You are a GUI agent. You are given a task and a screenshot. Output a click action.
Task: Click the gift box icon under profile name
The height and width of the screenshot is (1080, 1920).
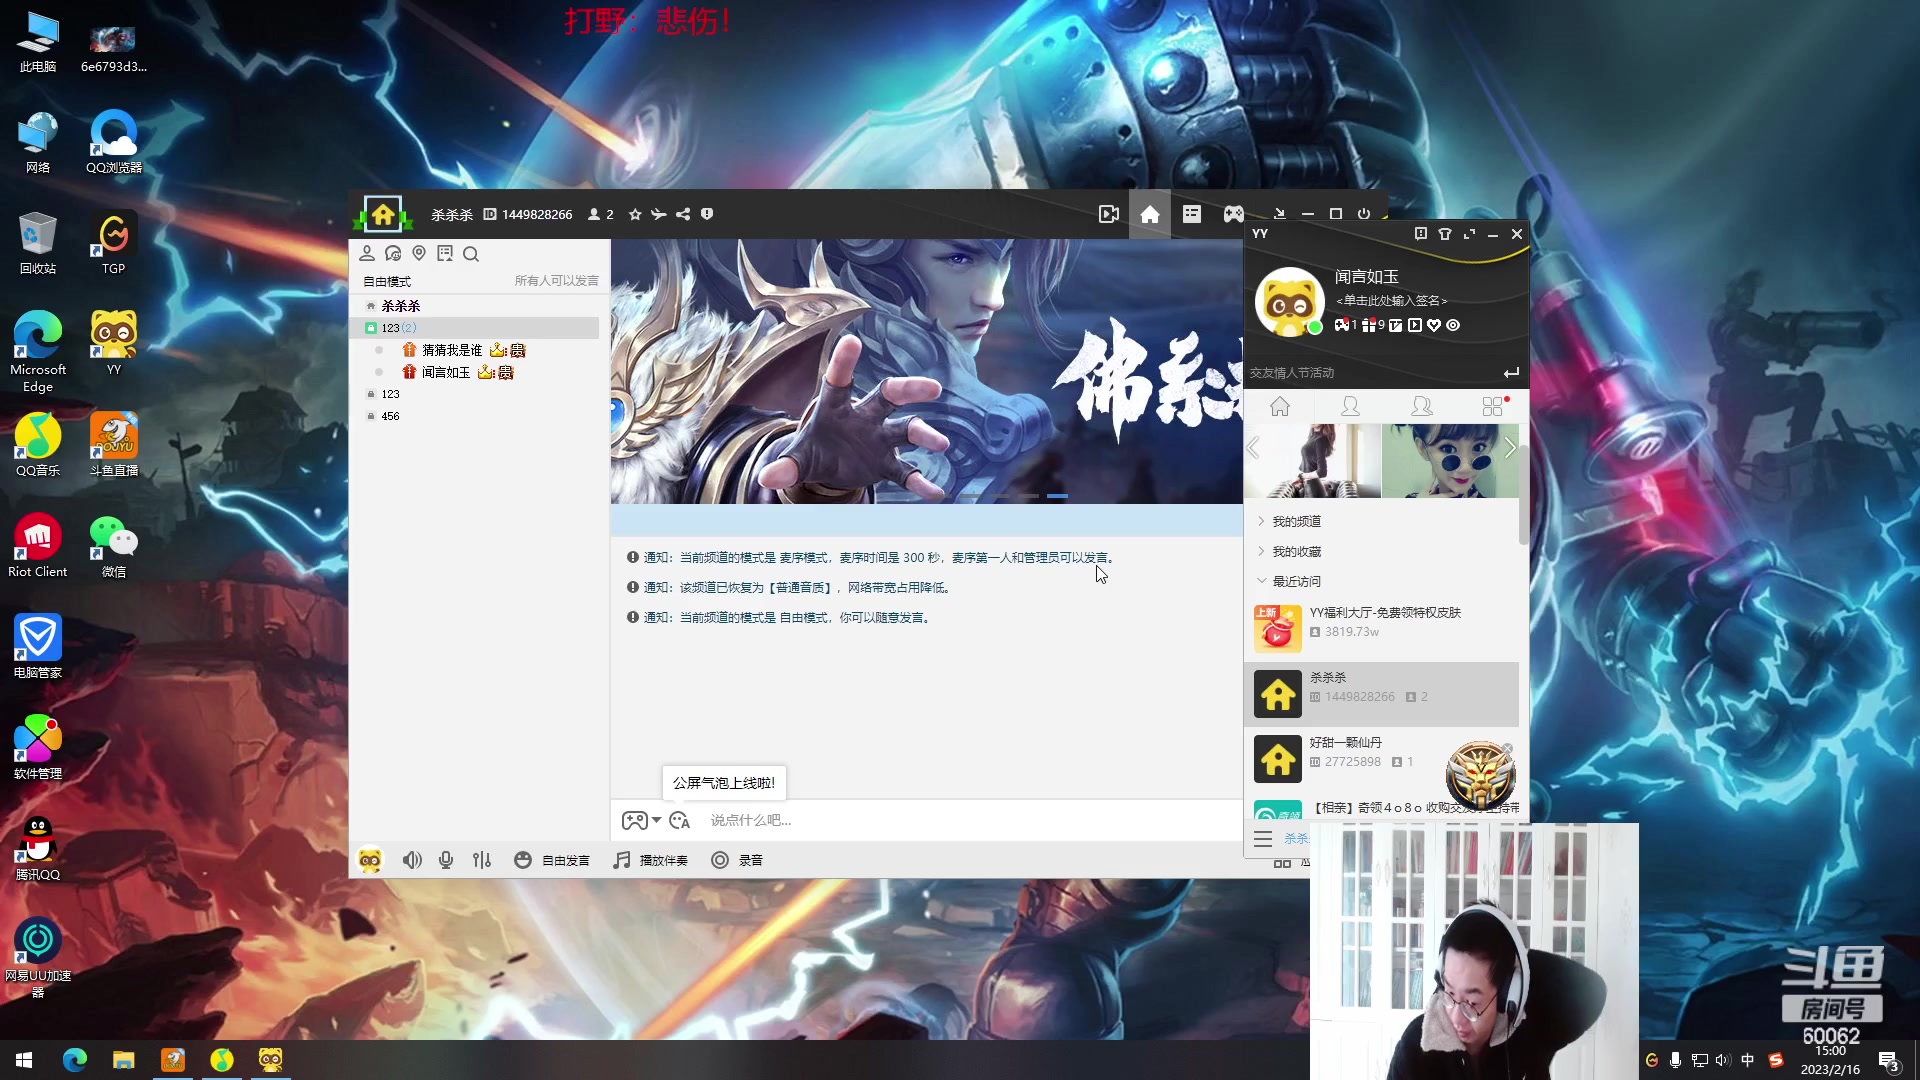(1369, 325)
